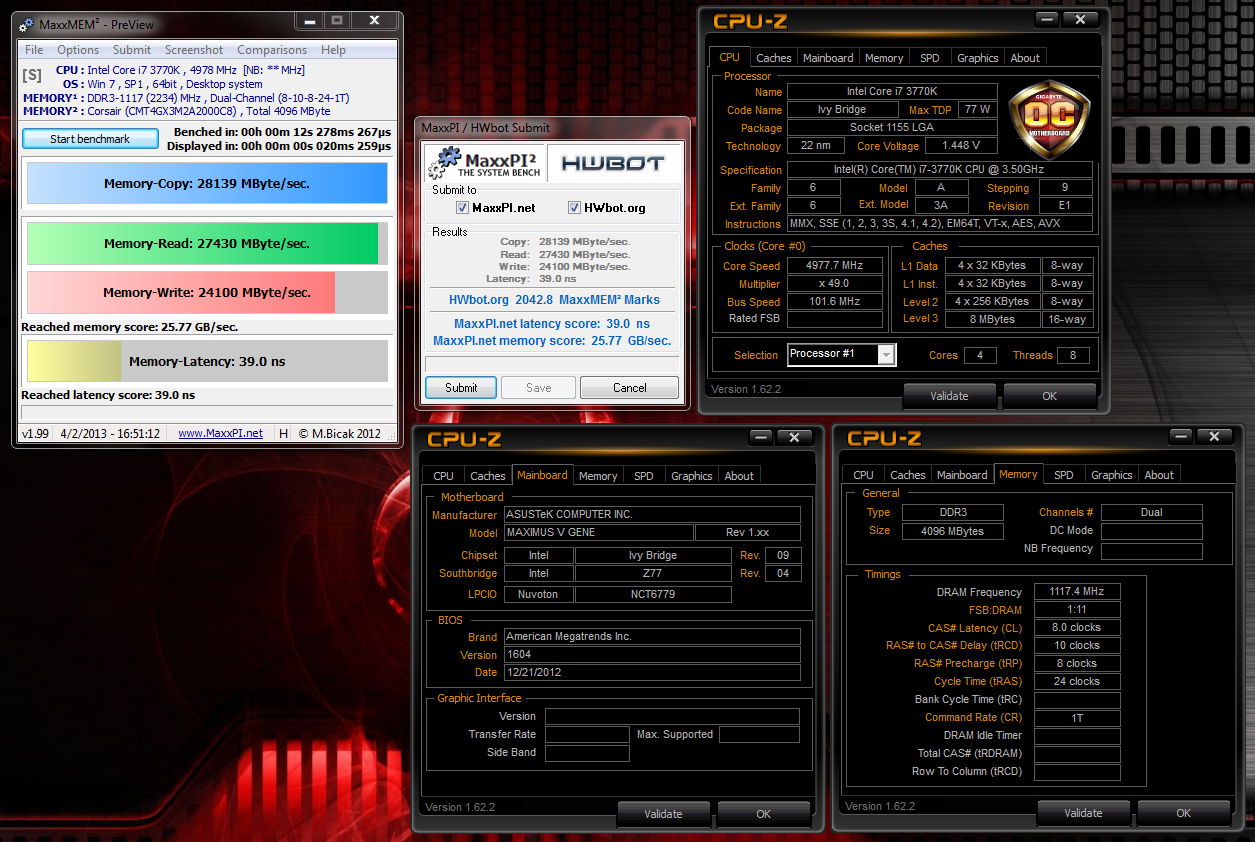
Task: Open the Options menu in MaxxMEM
Action: click(78, 50)
